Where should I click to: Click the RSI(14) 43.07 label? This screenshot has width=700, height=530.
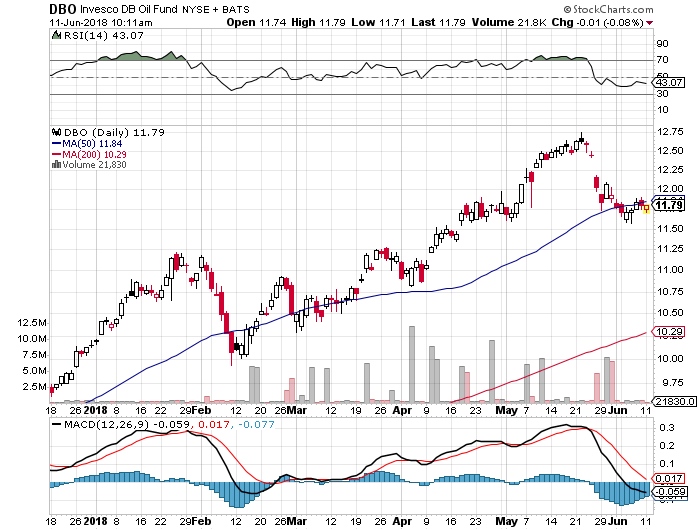click(x=104, y=35)
